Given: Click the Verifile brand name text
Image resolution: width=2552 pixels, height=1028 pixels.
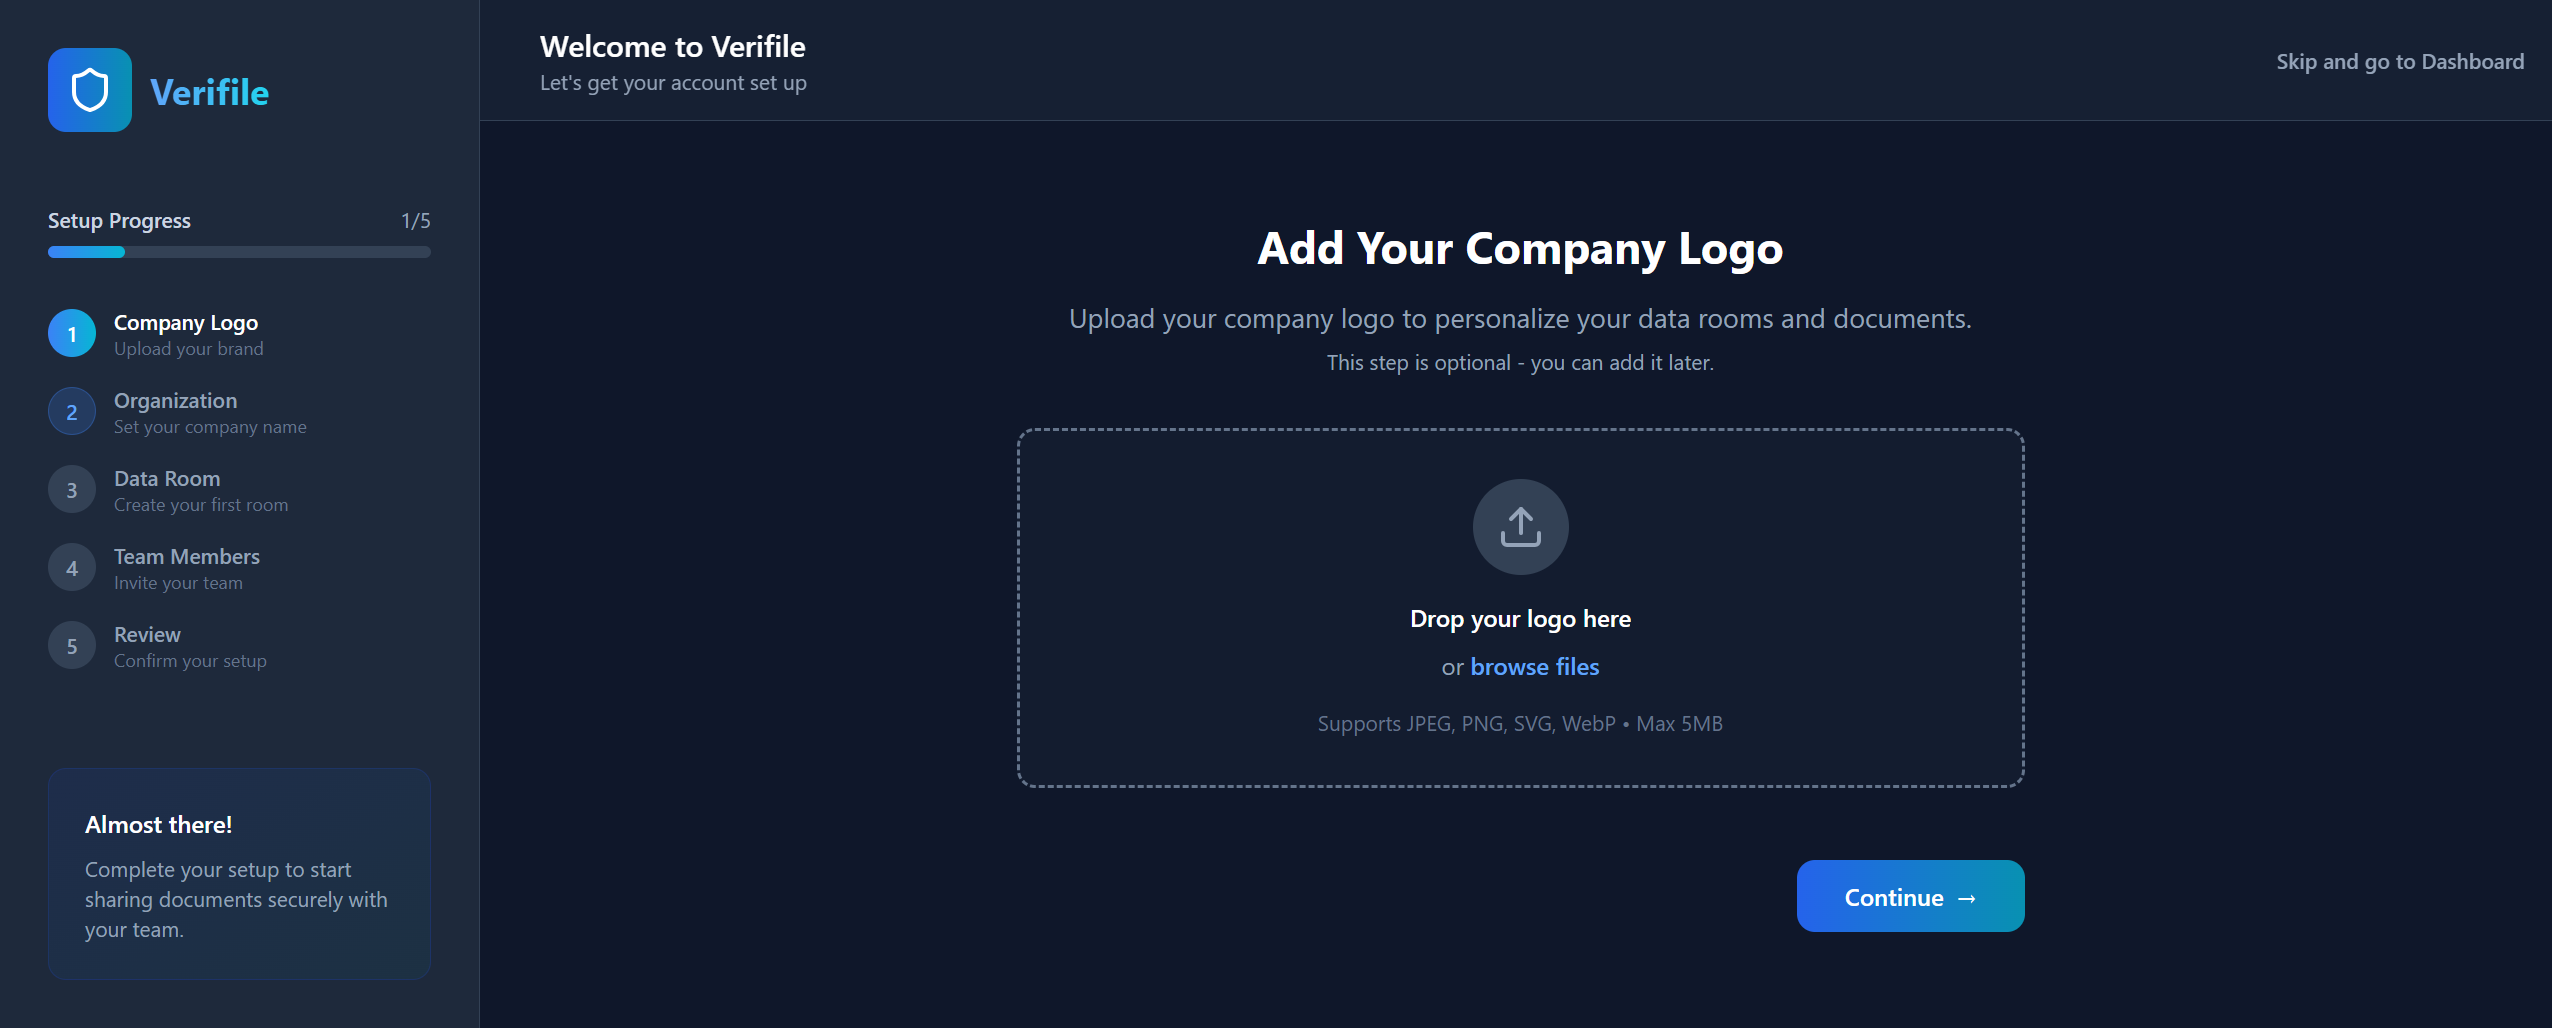Looking at the screenshot, I should (209, 93).
